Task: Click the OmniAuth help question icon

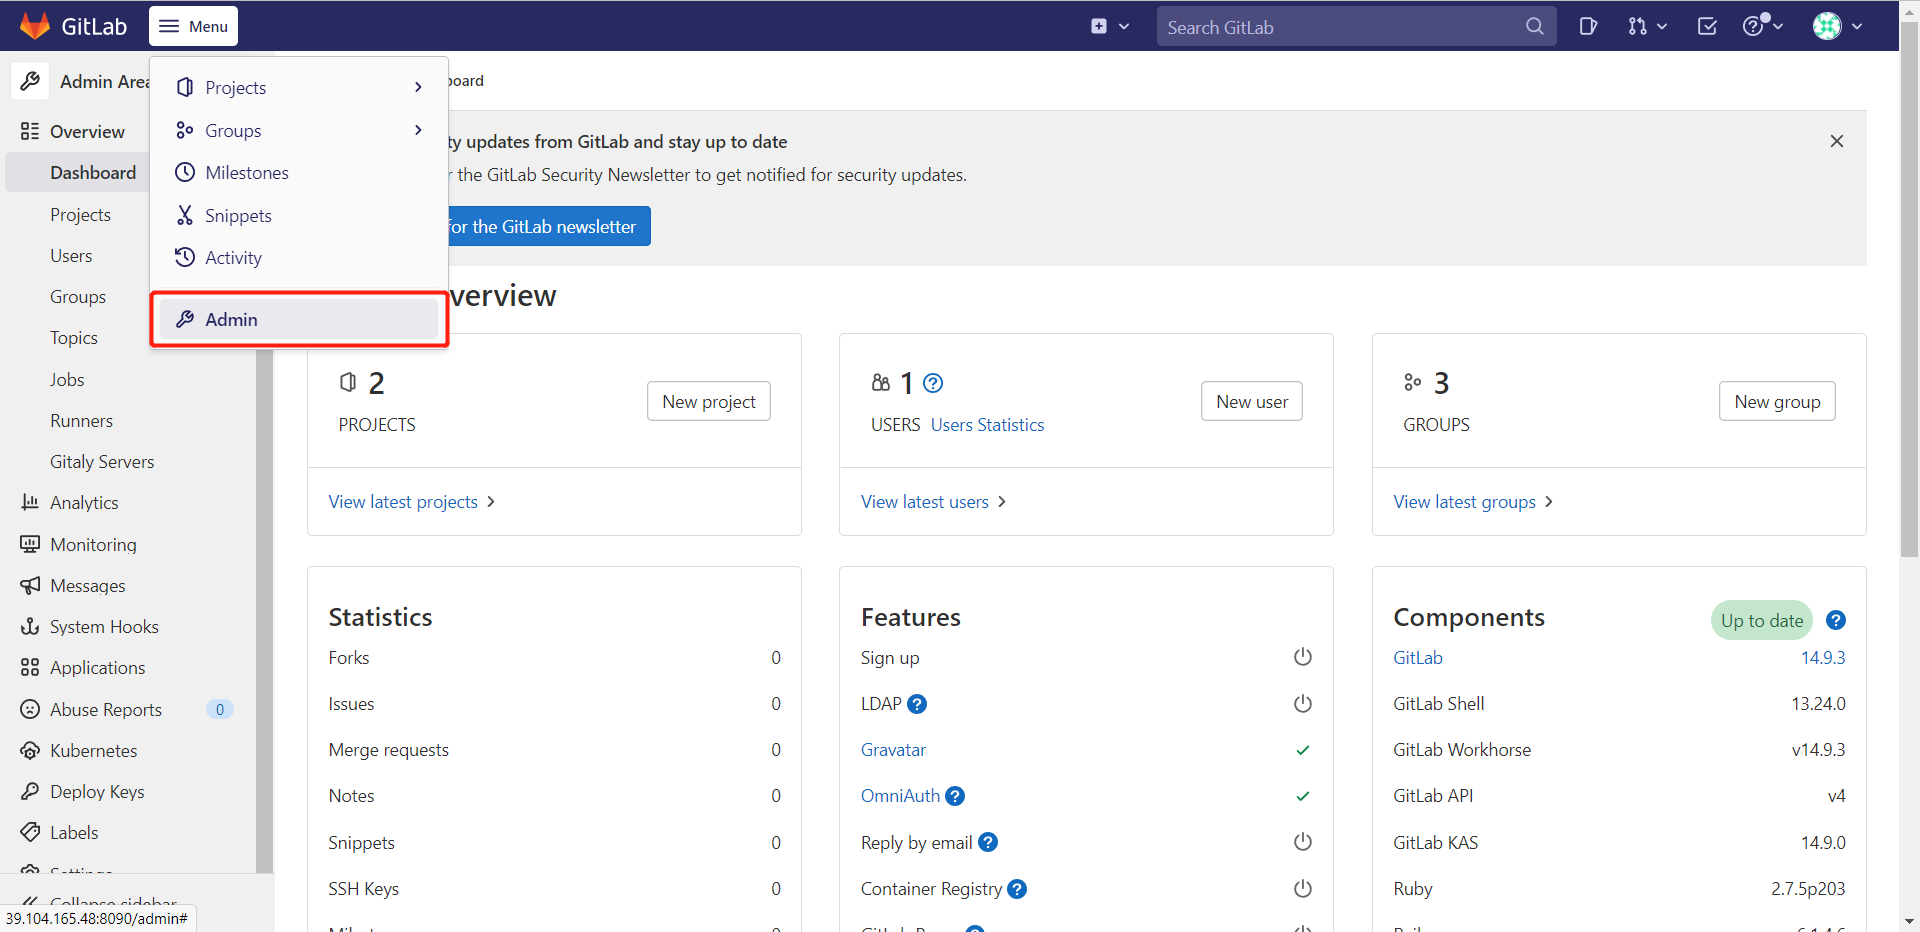Action: tap(955, 796)
